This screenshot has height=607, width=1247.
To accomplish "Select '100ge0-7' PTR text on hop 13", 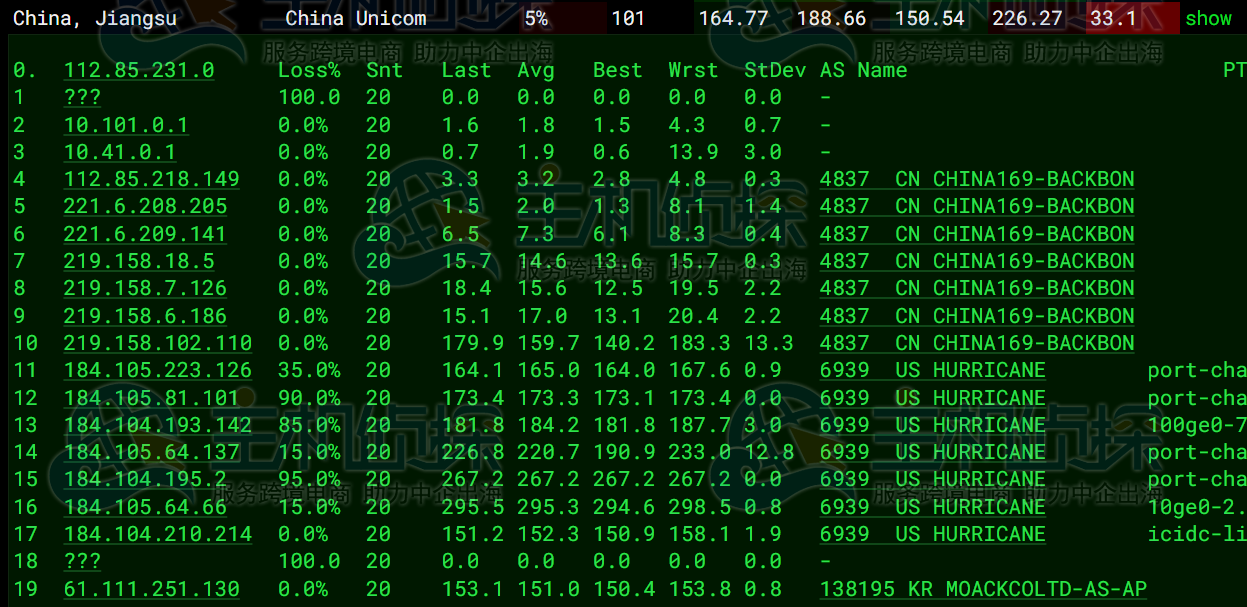I will [1197, 425].
